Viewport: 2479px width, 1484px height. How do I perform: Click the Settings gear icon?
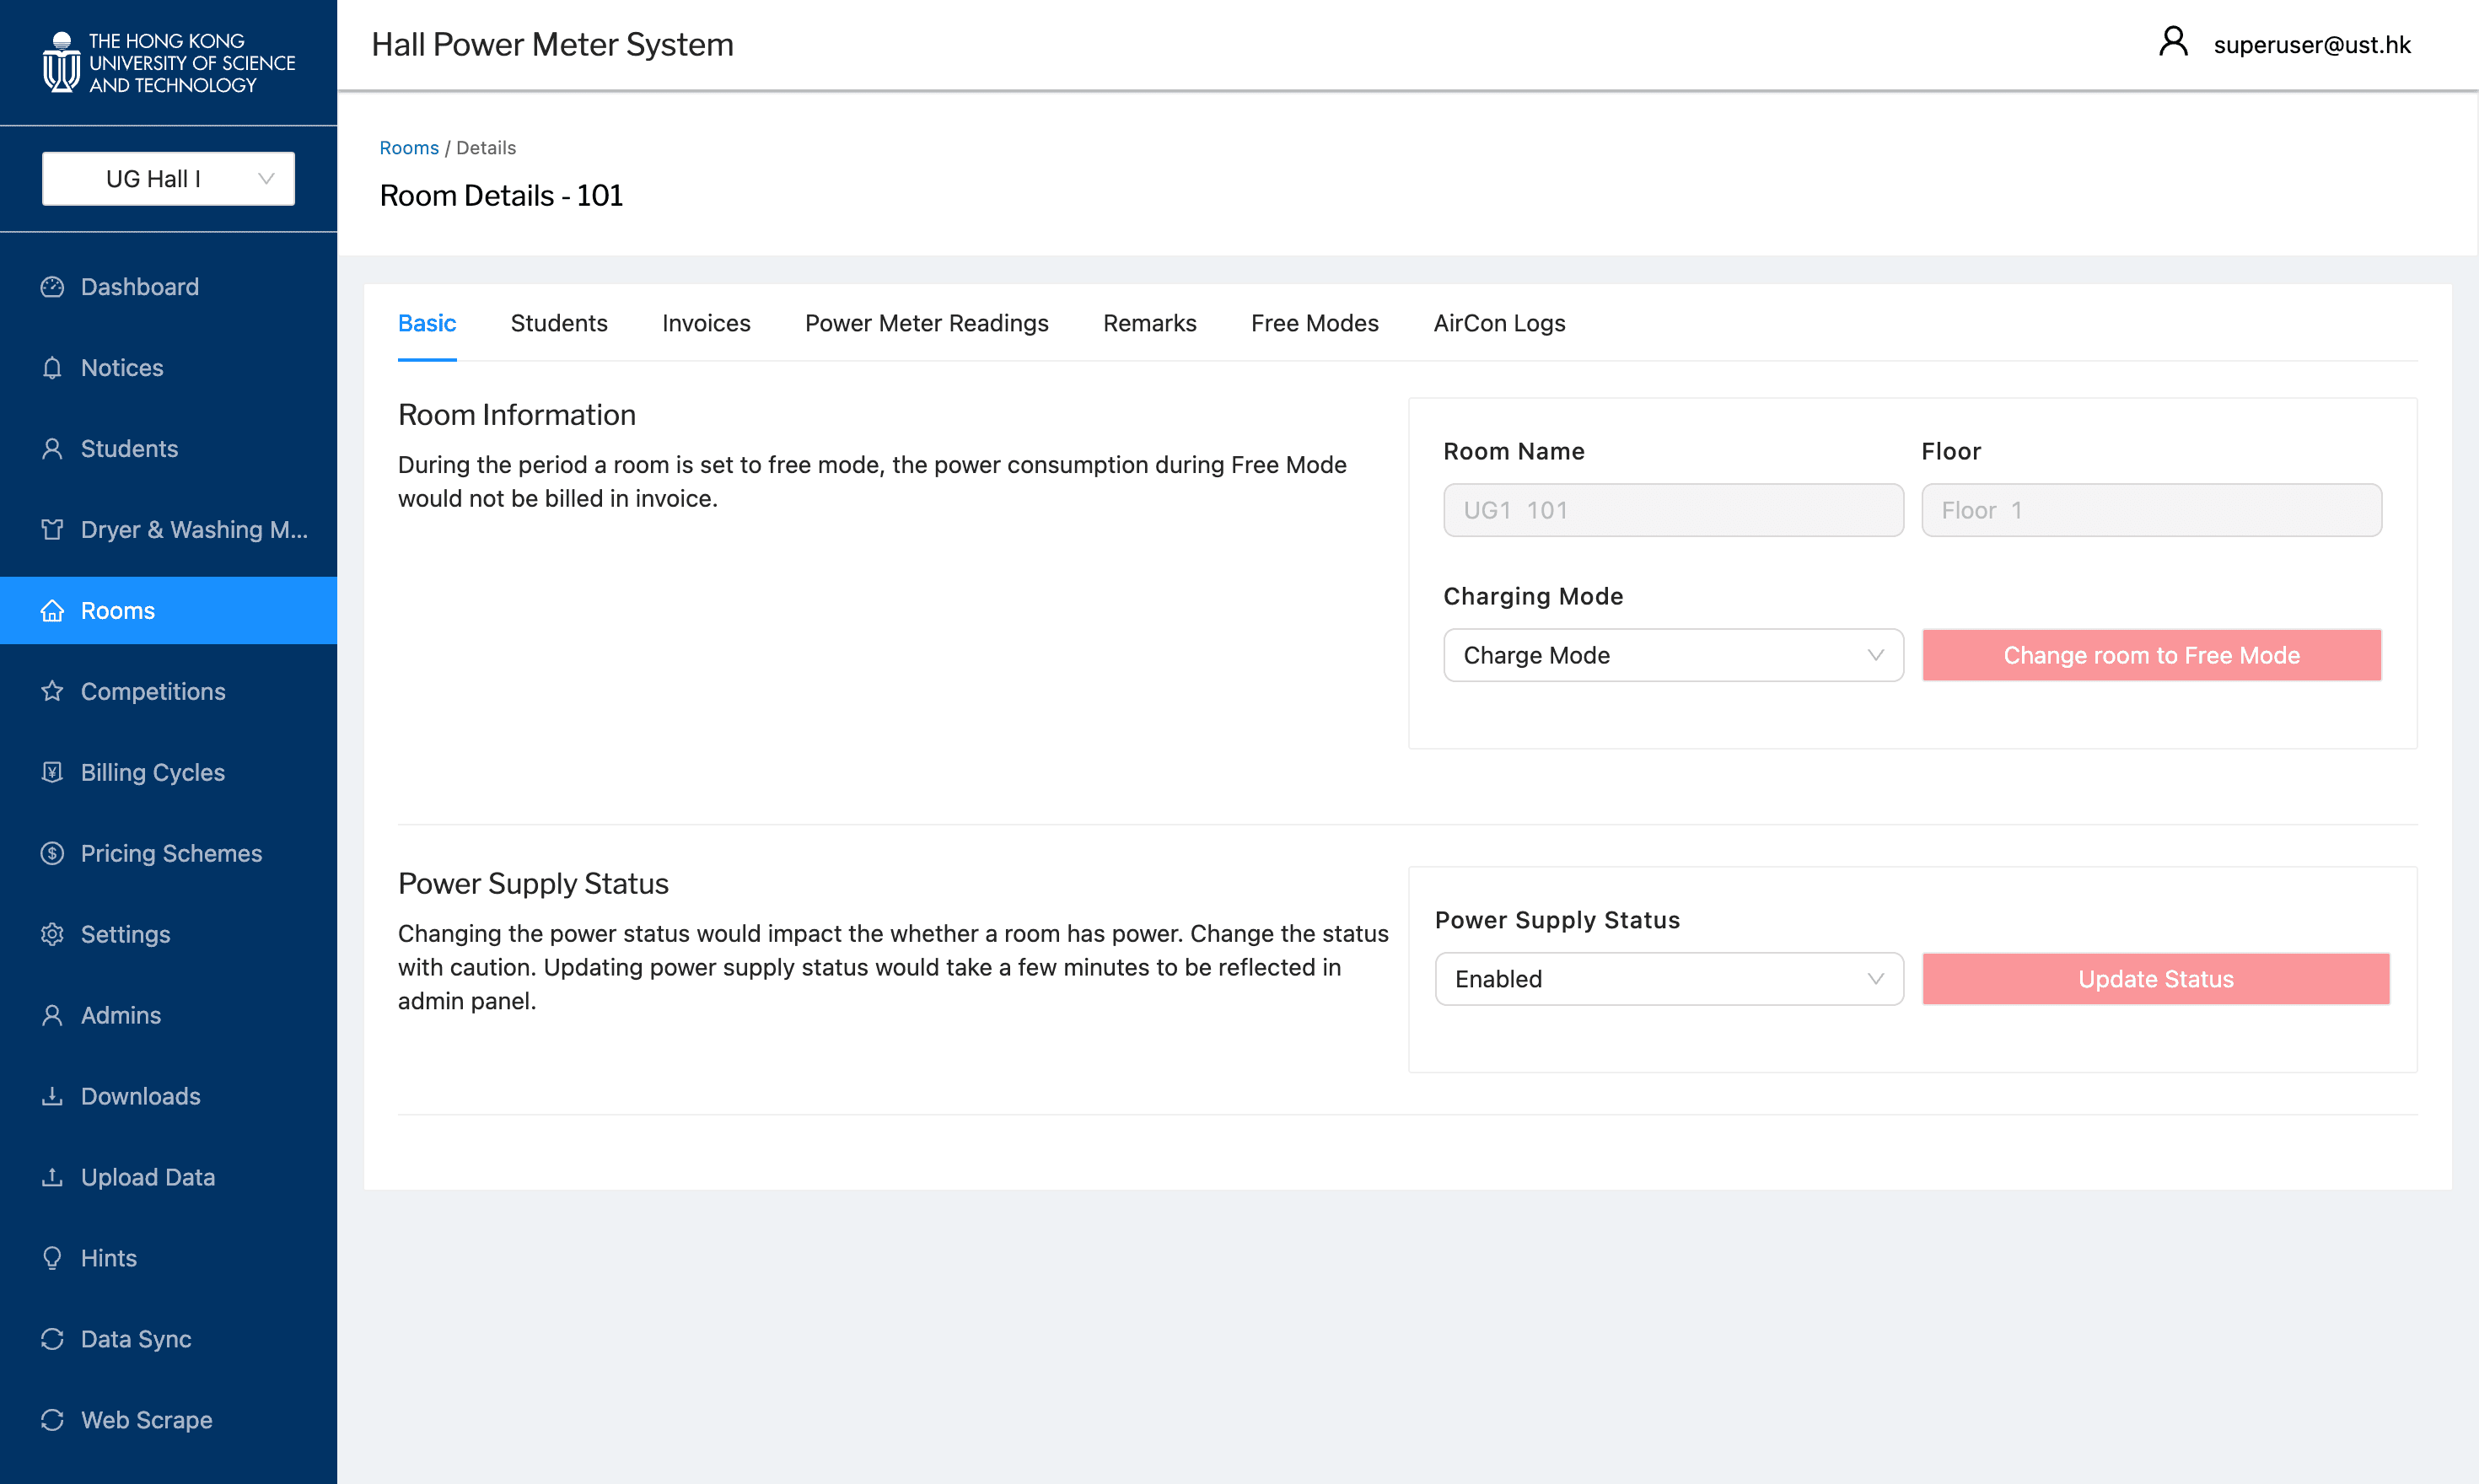point(52,935)
